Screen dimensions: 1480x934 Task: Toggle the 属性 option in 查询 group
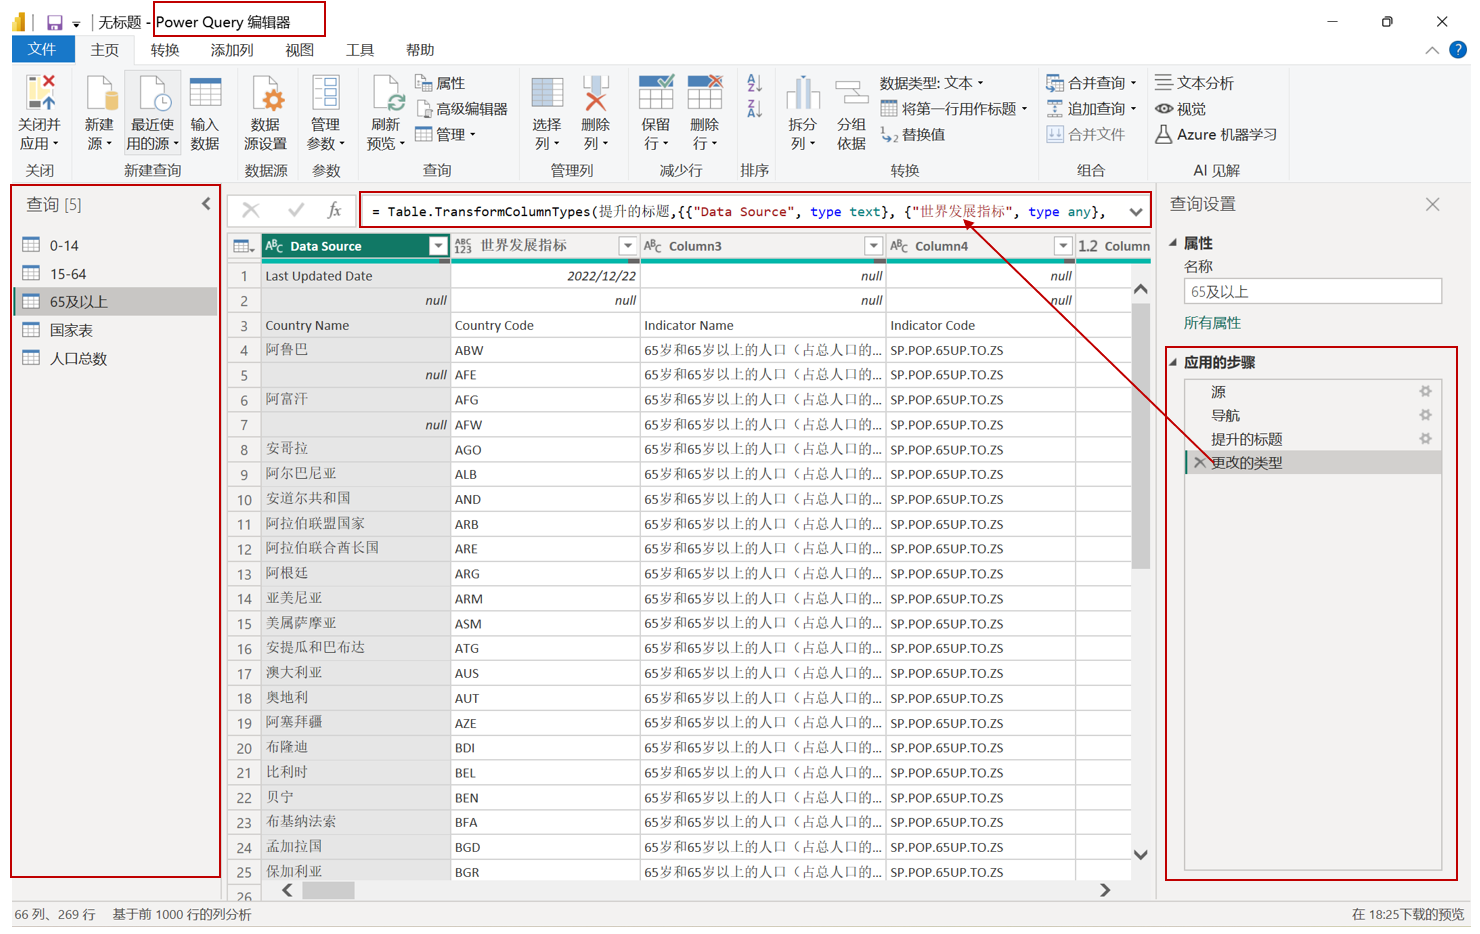click(x=444, y=83)
